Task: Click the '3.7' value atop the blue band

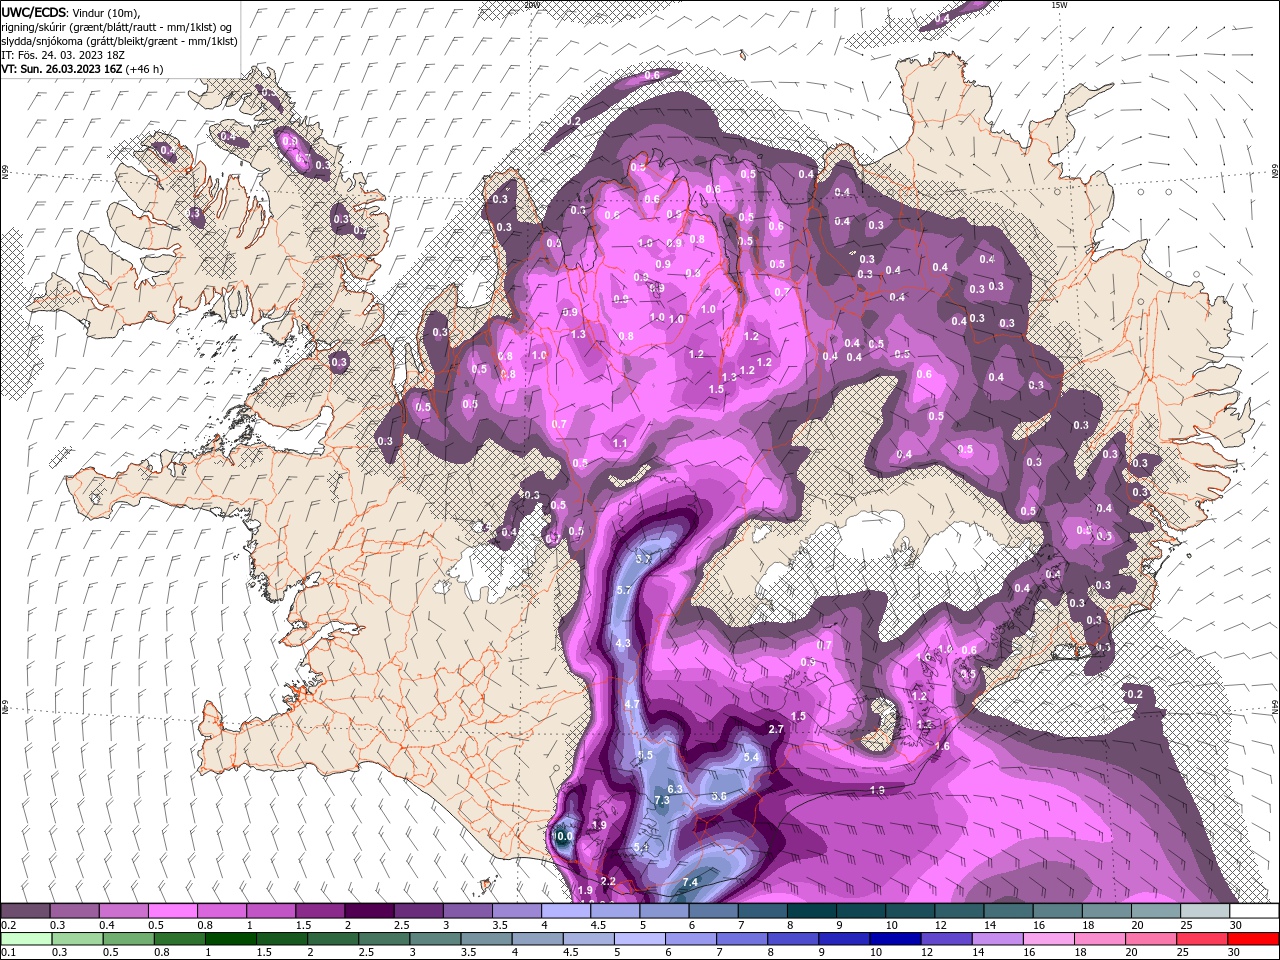Action: coord(644,558)
